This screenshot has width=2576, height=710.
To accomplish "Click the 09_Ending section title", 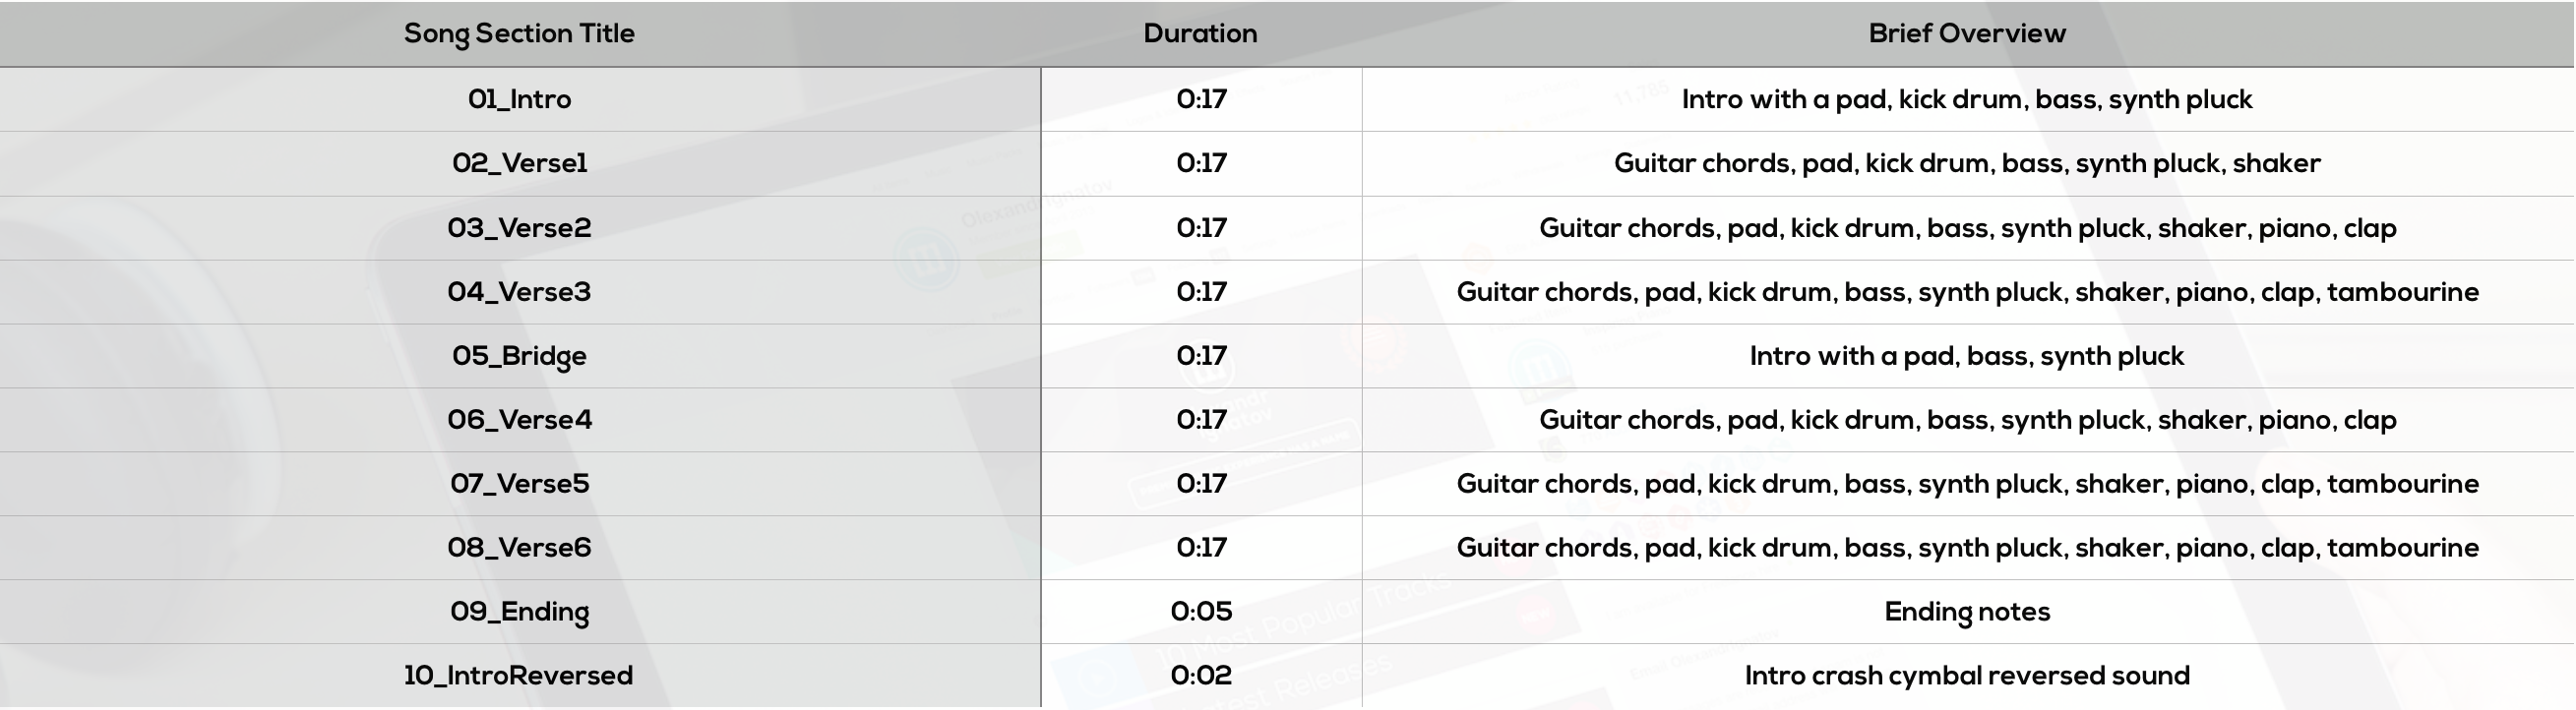I will (519, 613).
